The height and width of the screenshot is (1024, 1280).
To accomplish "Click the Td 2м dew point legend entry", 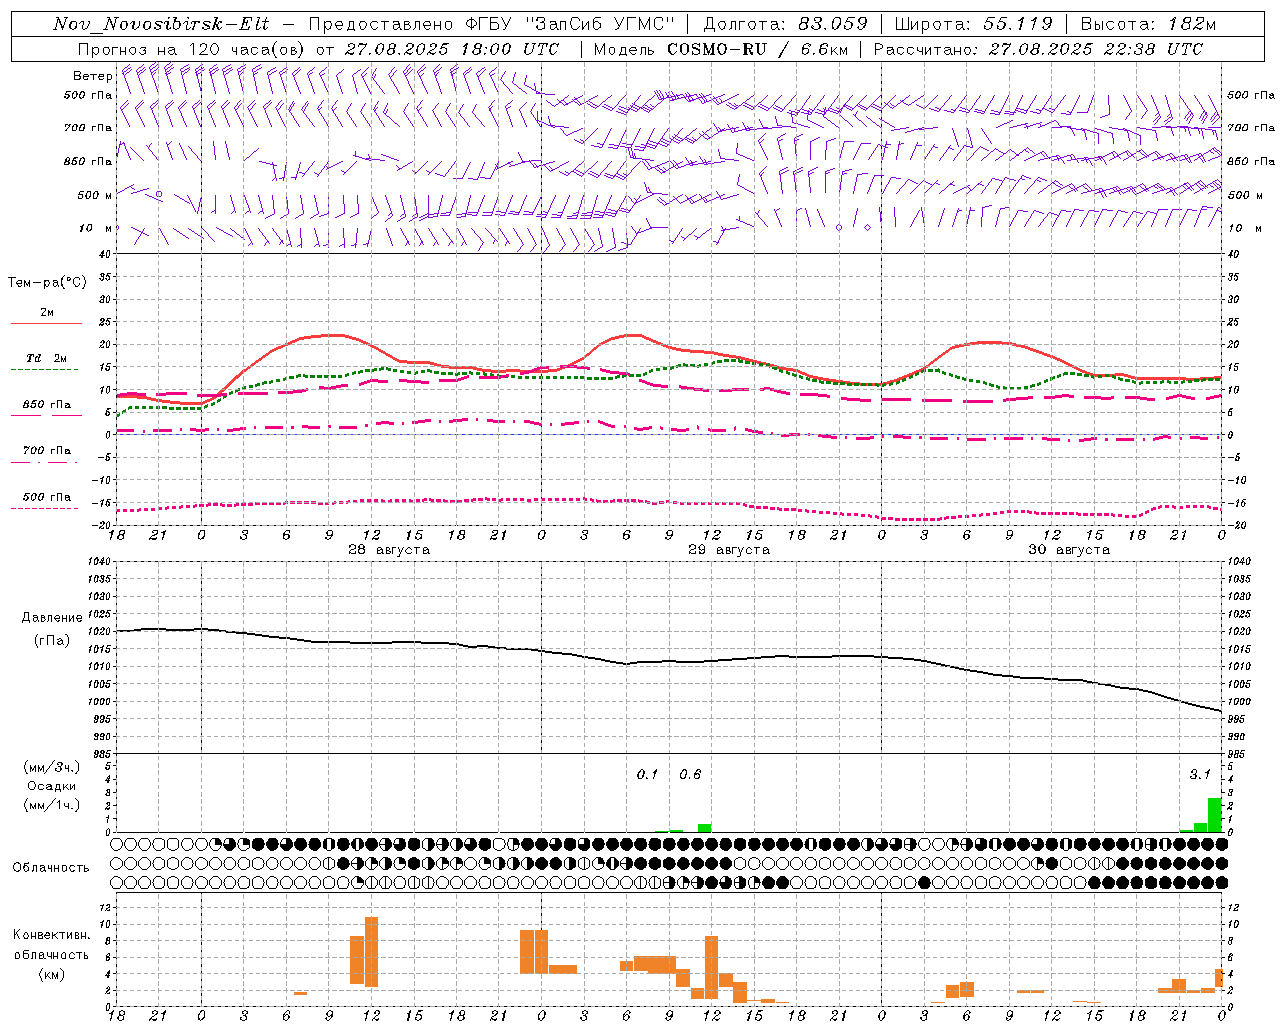I will pyautogui.click(x=46, y=357).
